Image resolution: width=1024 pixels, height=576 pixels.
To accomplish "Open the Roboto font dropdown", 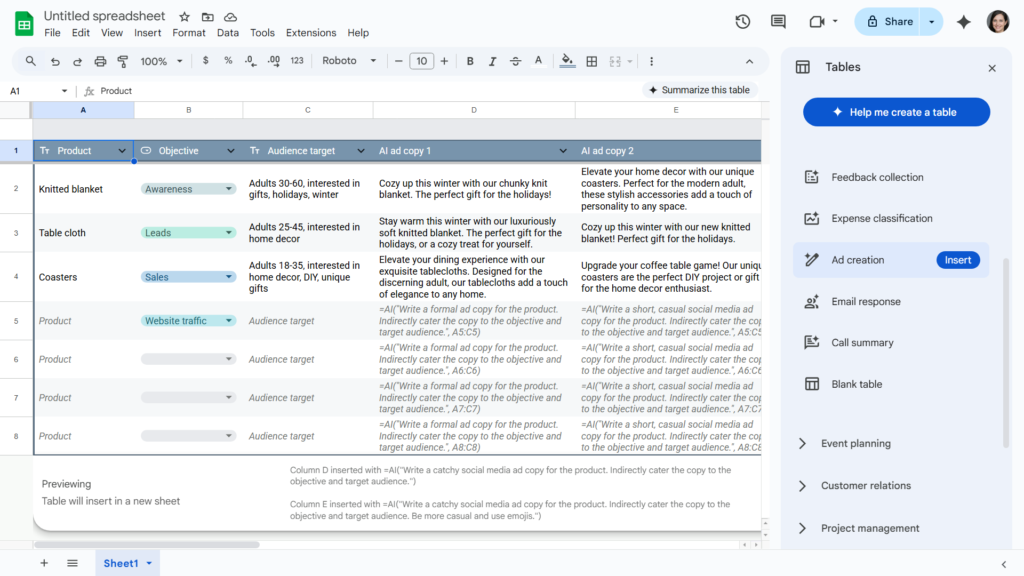I will click(x=349, y=61).
